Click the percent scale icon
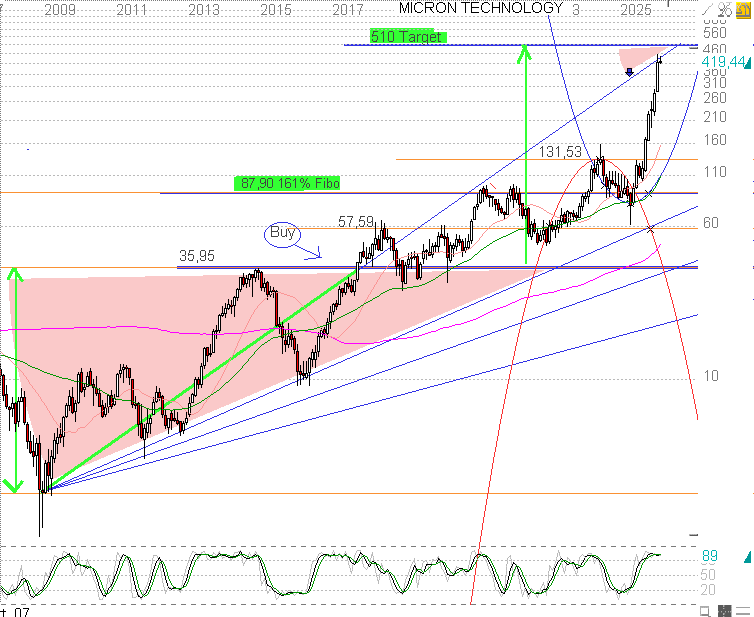754x617 pixels. 726,7
